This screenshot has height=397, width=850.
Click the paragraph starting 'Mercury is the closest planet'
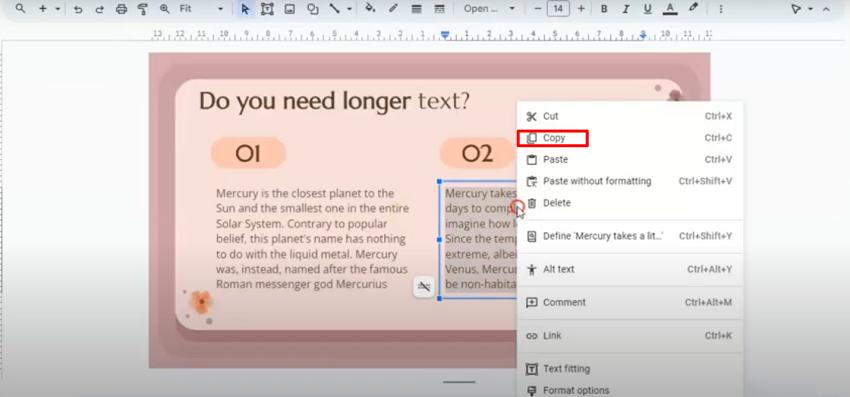[x=312, y=239]
